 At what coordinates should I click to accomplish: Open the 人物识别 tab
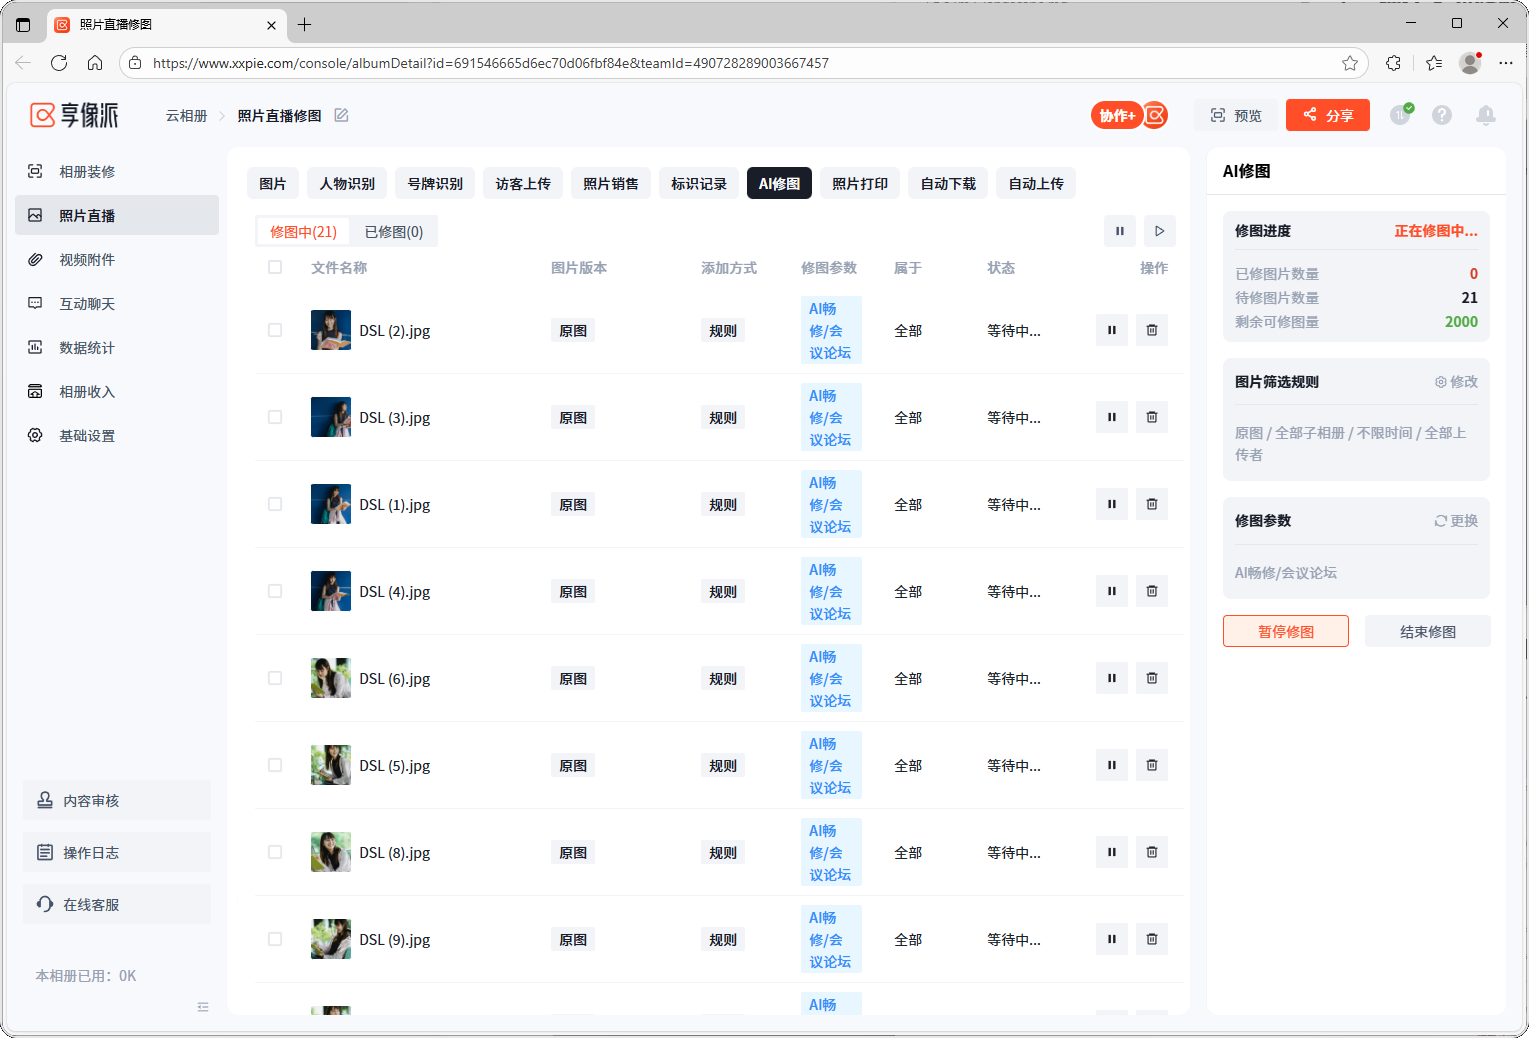(x=347, y=184)
